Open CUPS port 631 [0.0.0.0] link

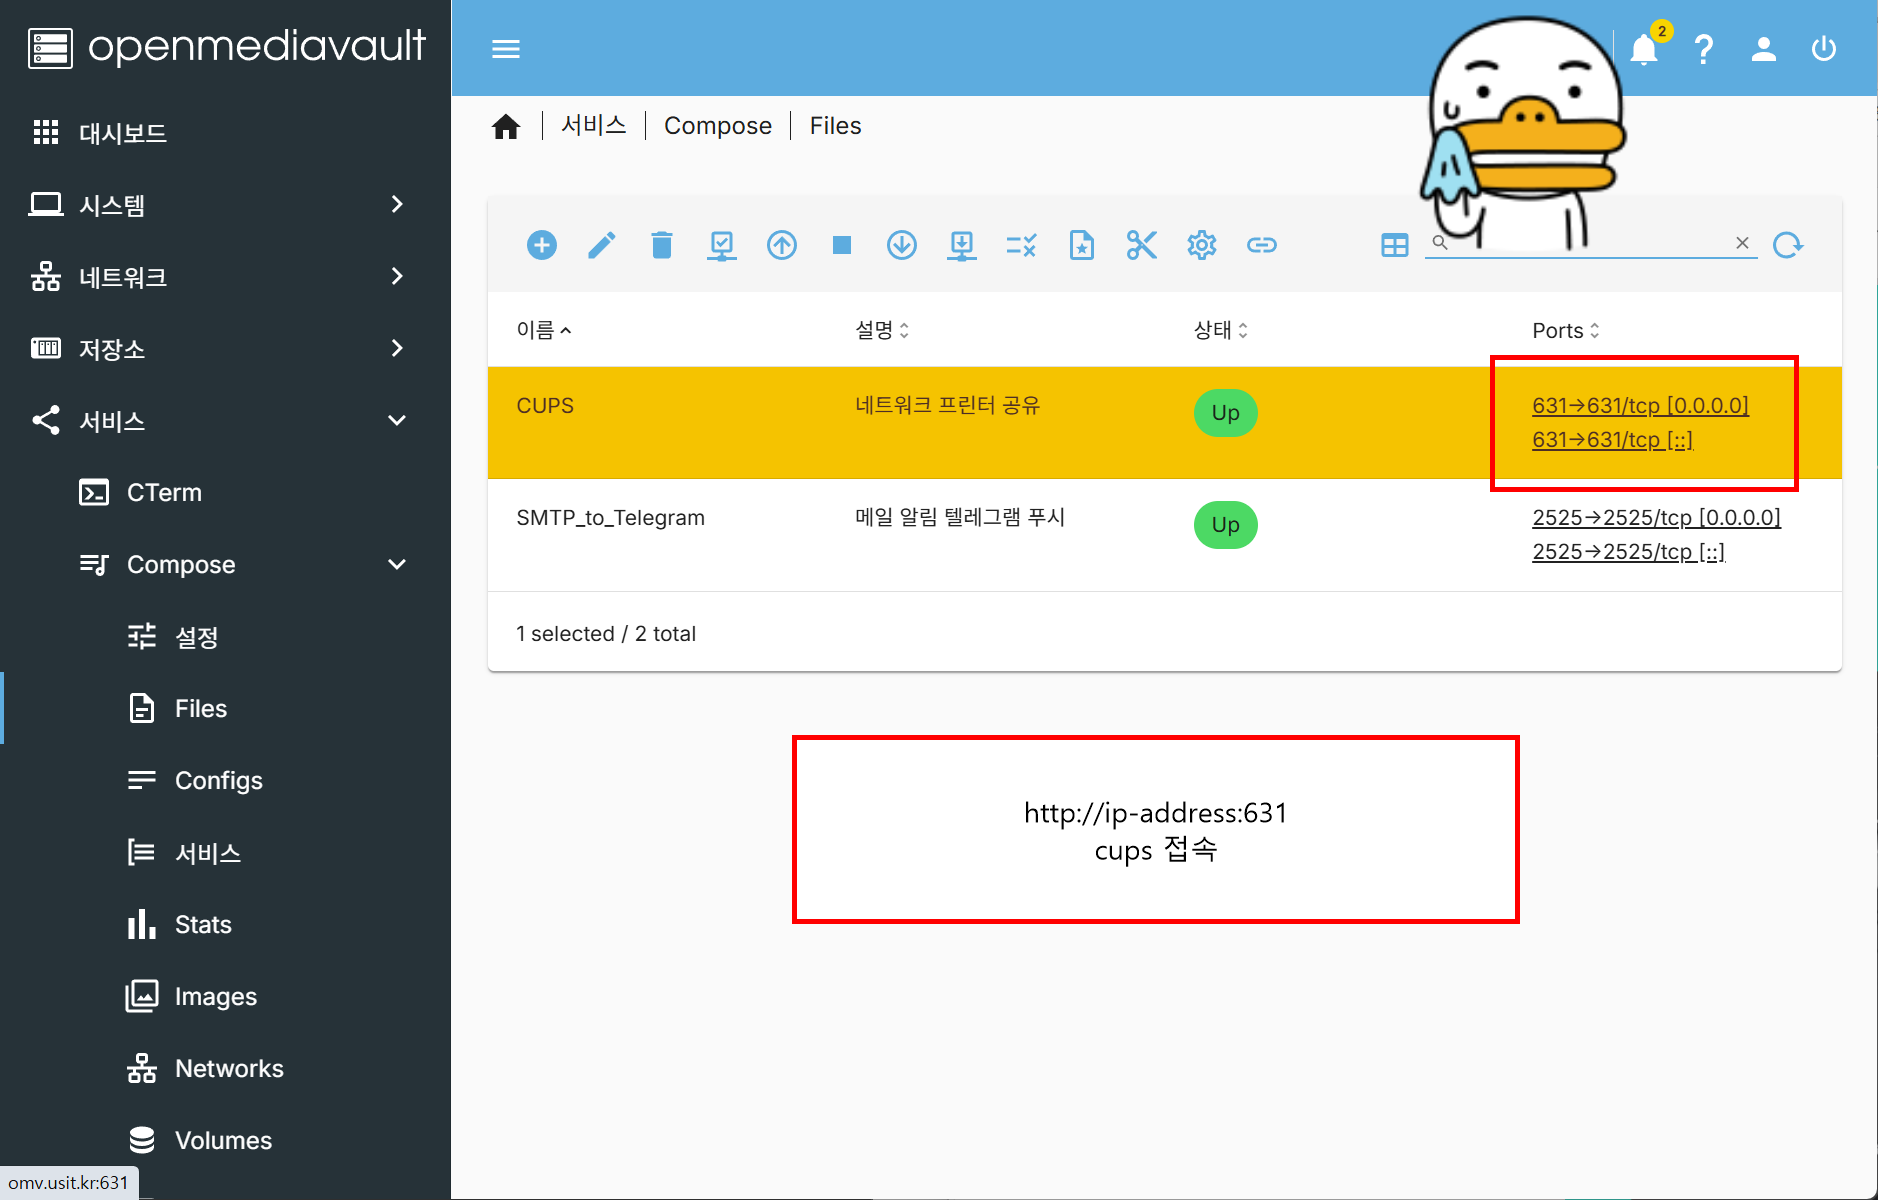(1640, 405)
